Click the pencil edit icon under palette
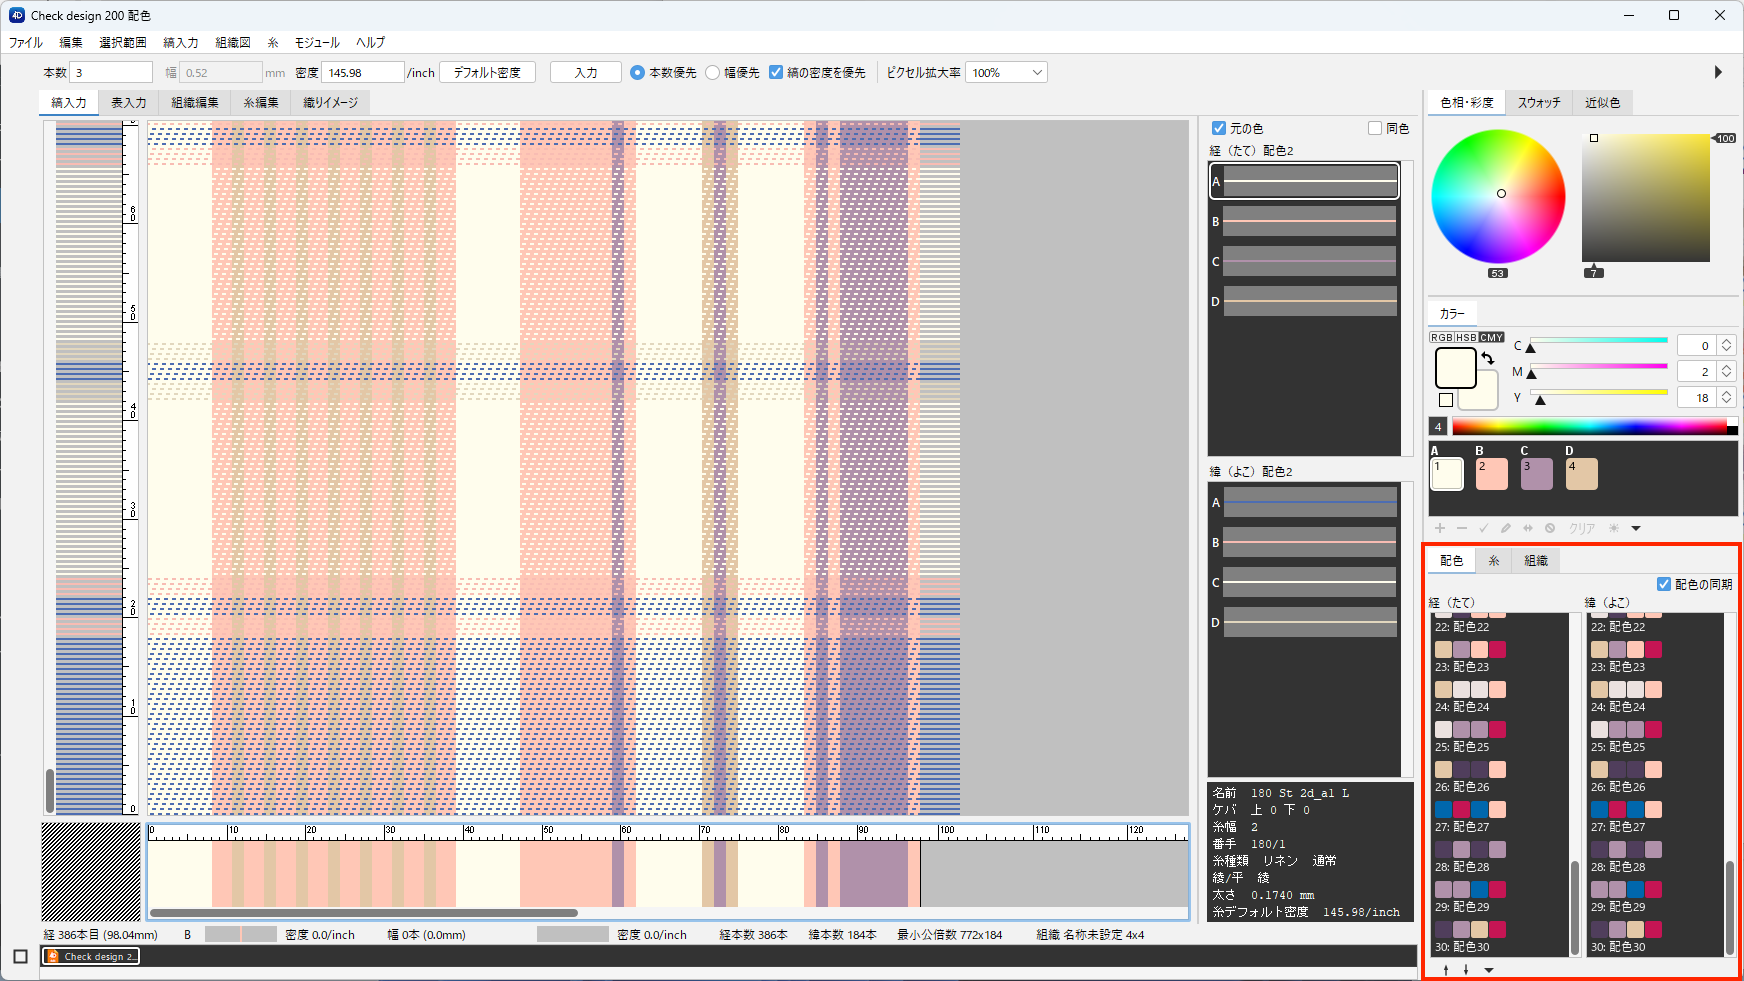Viewport: 1744px width, 981px height. click(1506, 528)
